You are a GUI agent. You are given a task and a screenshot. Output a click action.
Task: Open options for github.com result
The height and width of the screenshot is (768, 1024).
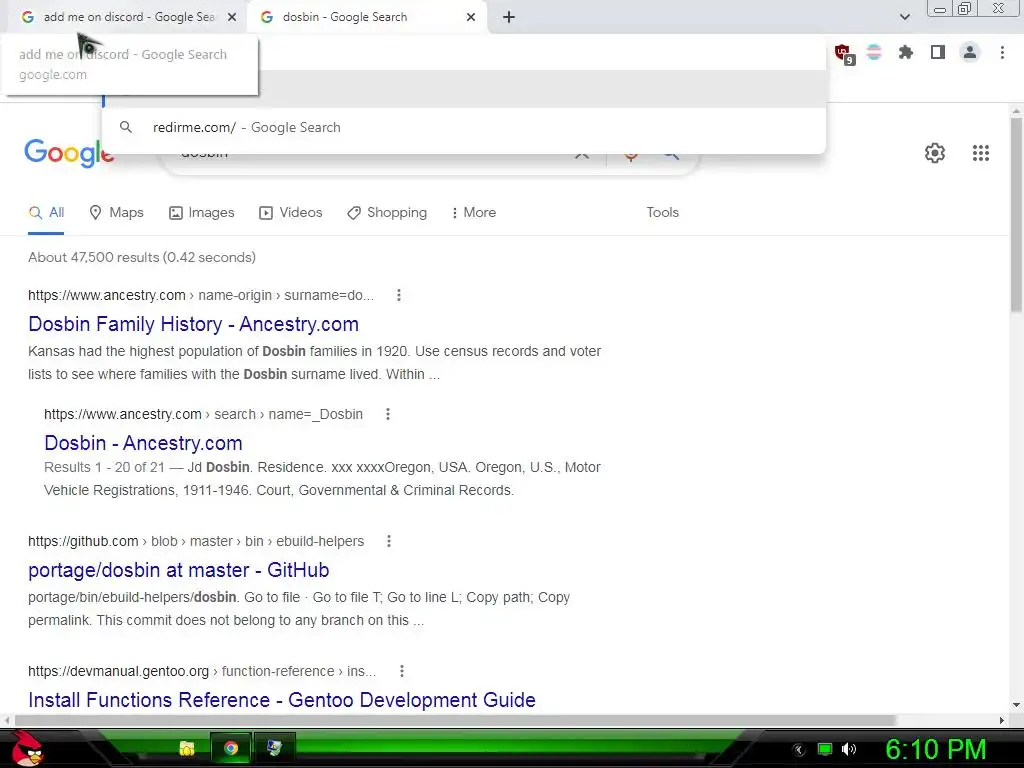(x=389, y=541)
